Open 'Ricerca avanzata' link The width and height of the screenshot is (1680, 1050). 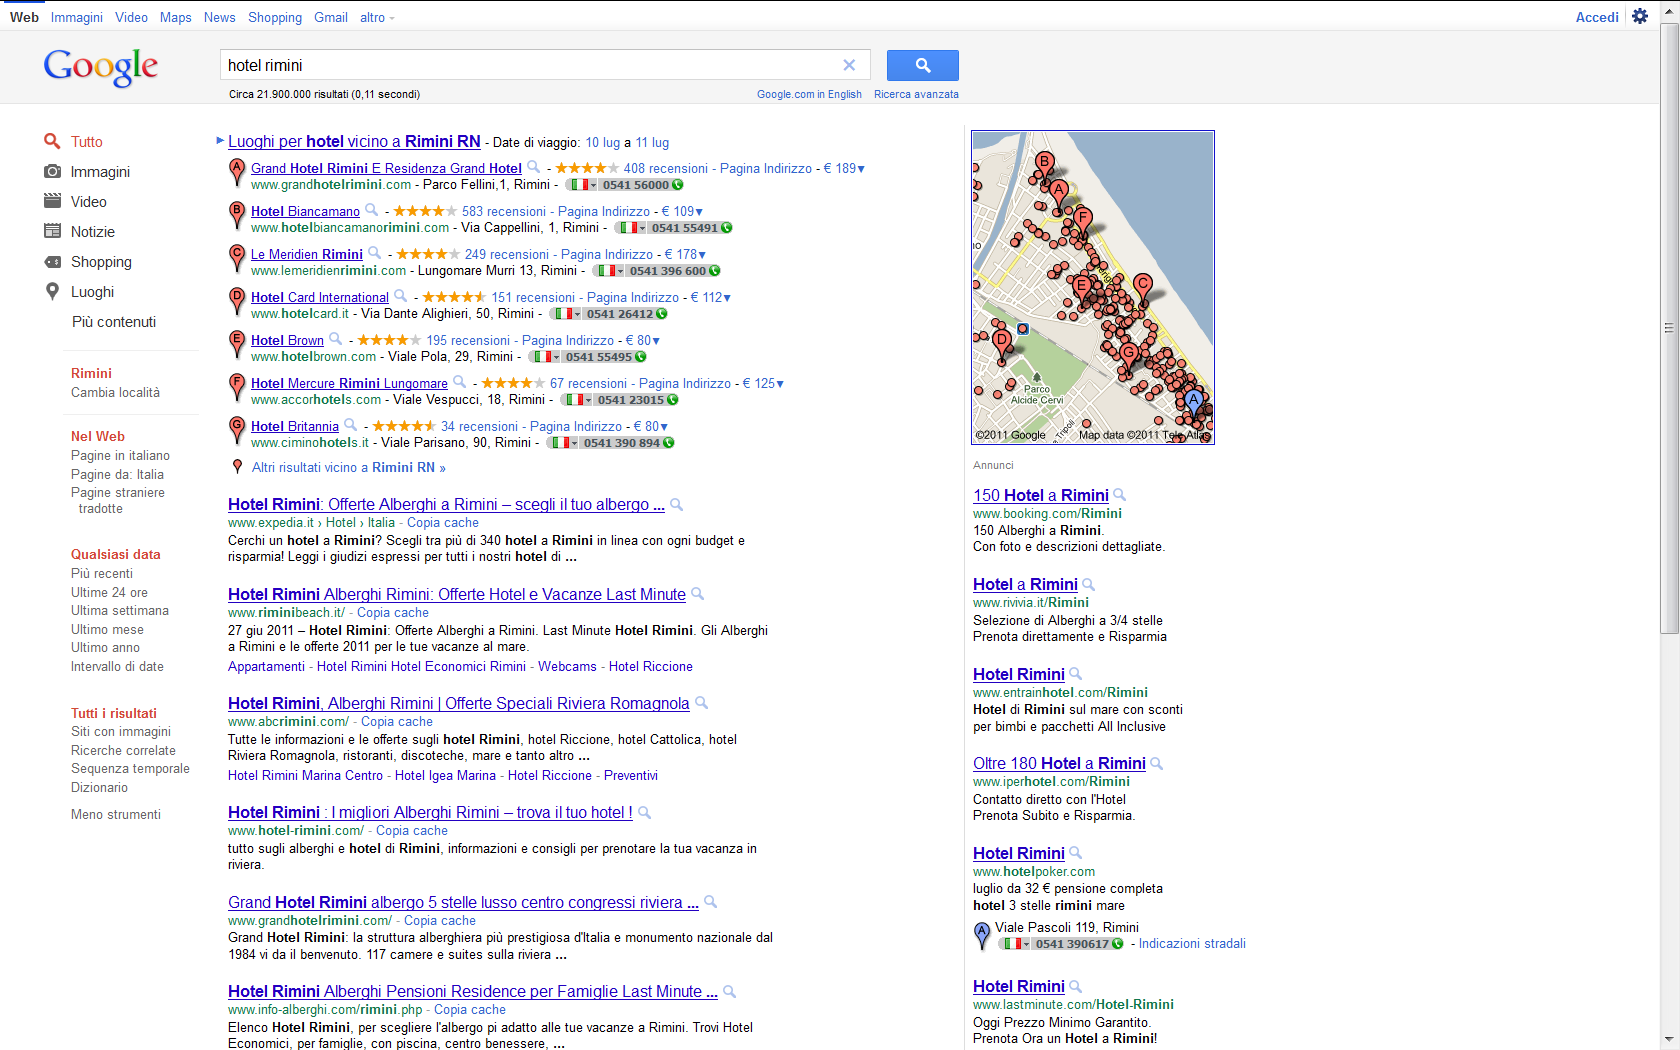point(916,94)
